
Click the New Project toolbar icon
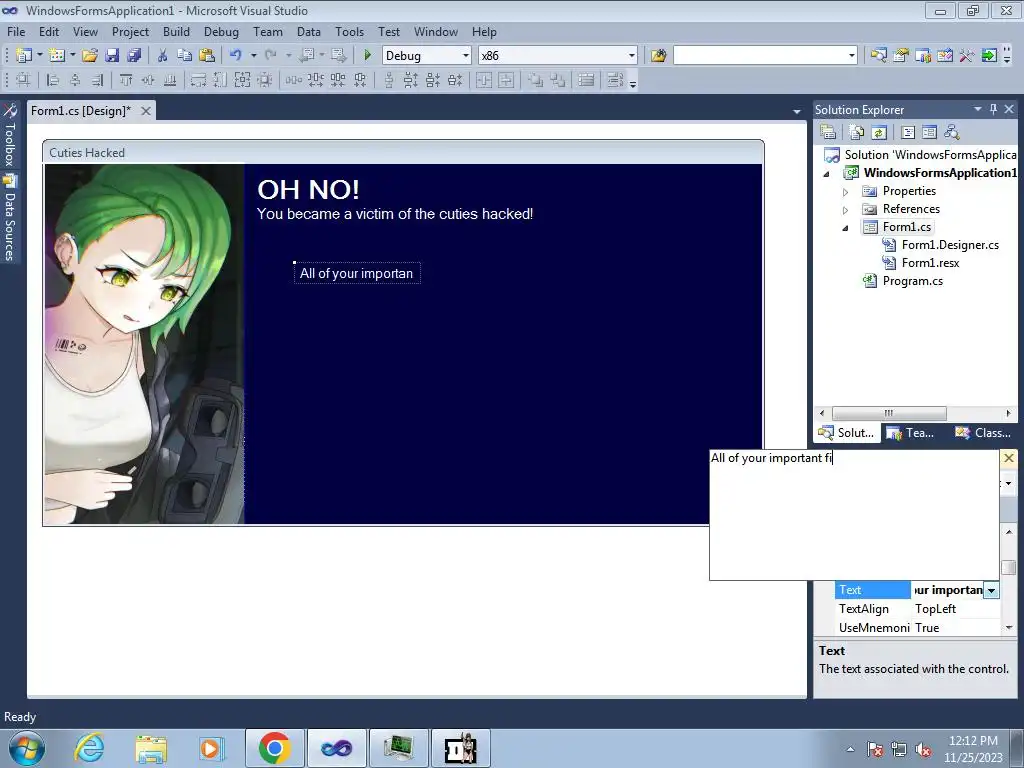point(24,56)
